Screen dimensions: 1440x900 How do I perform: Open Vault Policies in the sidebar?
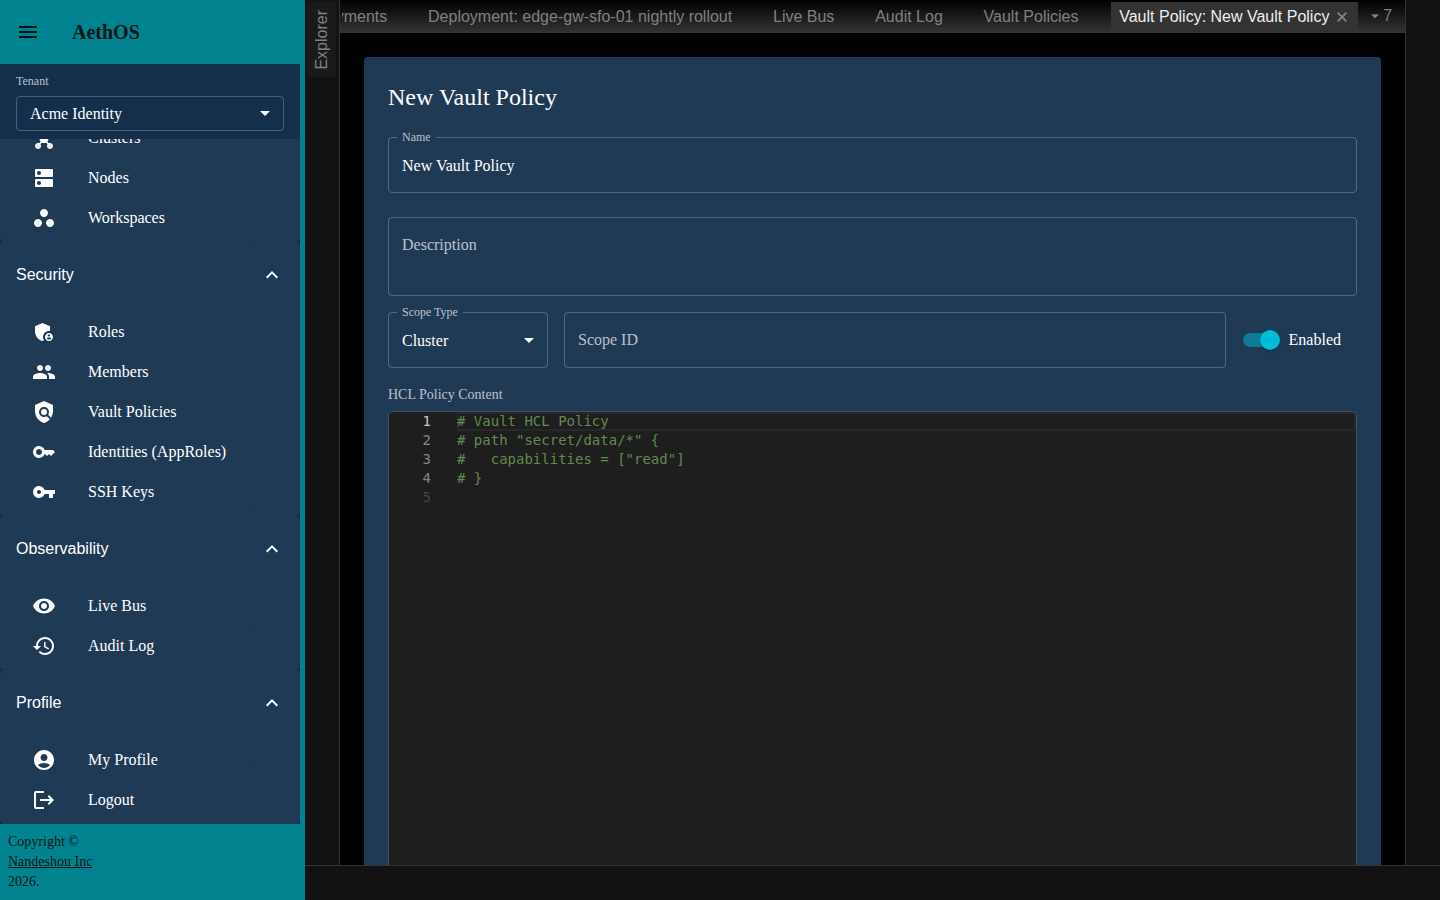[x=150, y=412]
